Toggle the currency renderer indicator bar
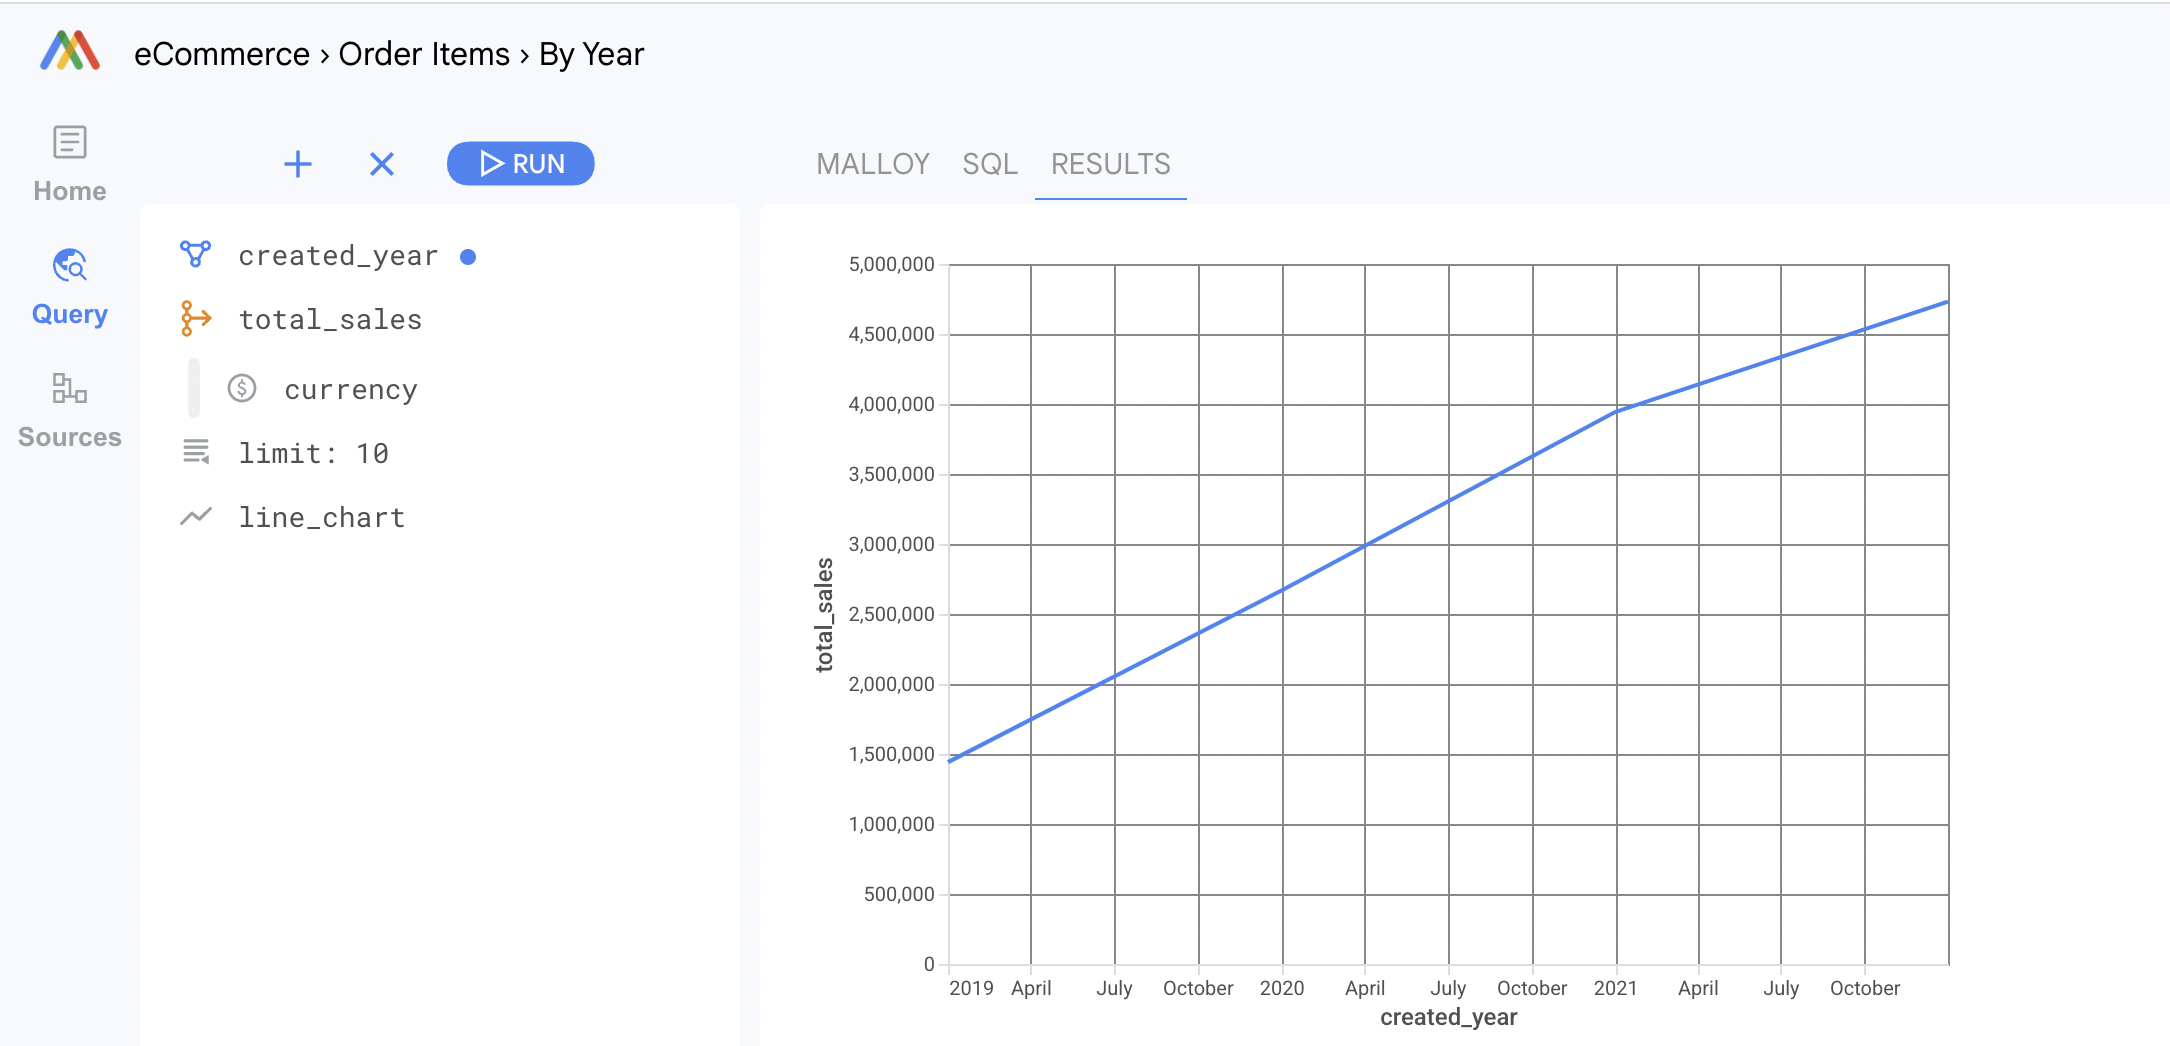 pos(194,389)
